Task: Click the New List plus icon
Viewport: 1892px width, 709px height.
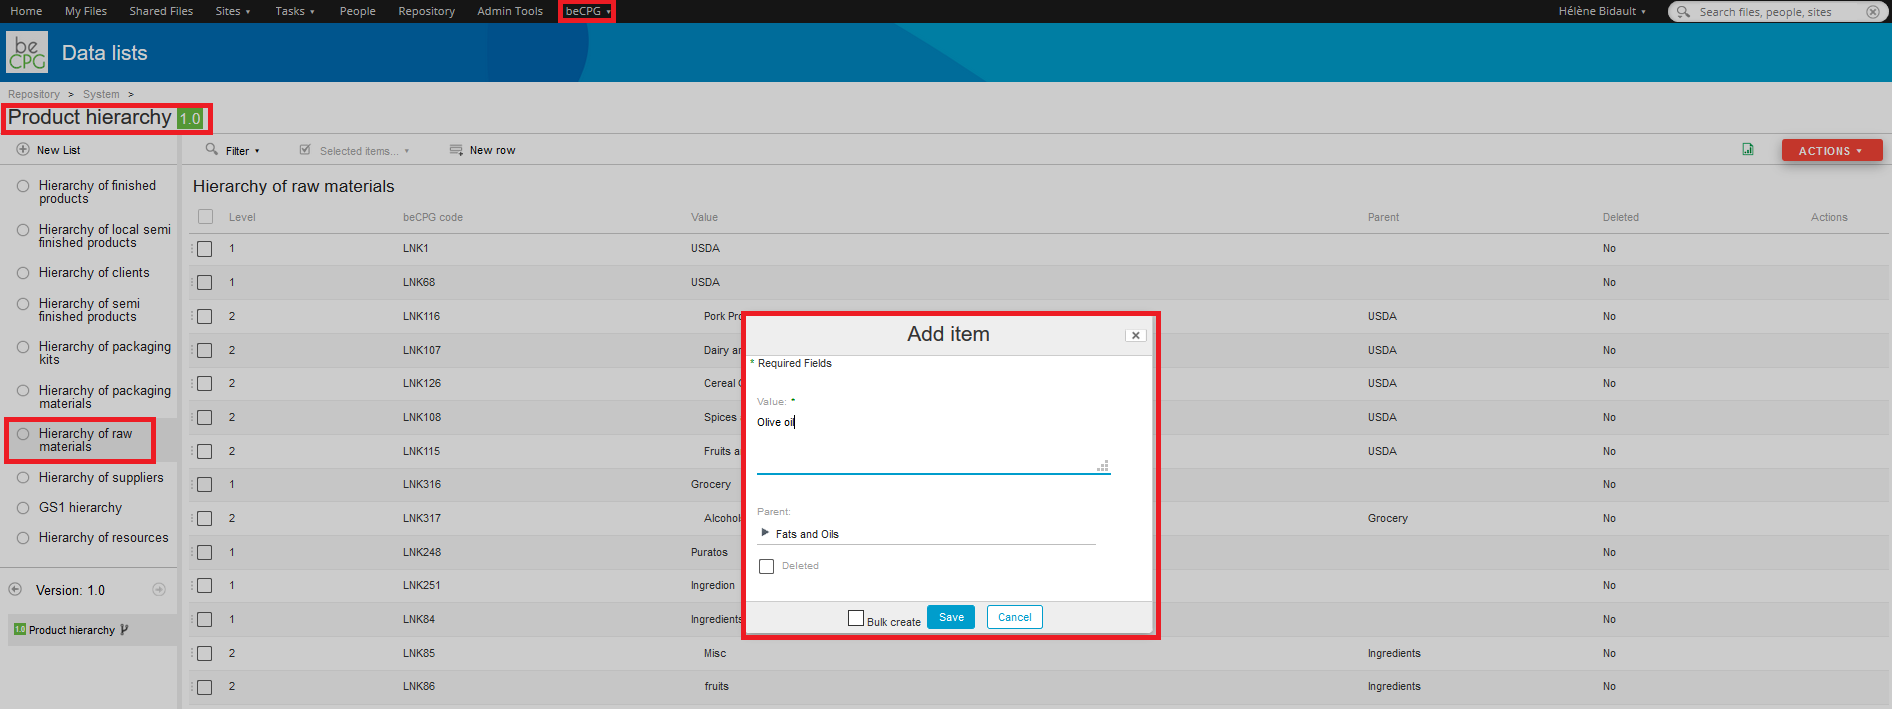Action: click(x=23, y=150)
